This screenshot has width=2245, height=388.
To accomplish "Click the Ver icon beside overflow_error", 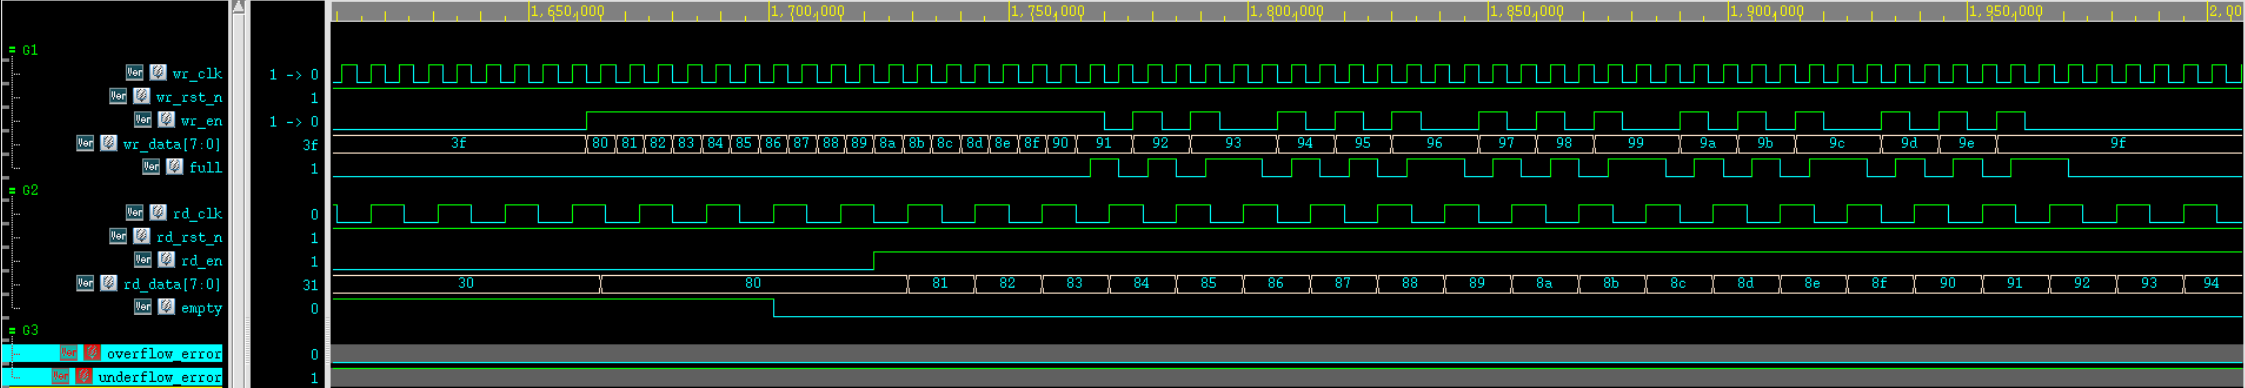I will pyautogui.click(x=68, y=353).
